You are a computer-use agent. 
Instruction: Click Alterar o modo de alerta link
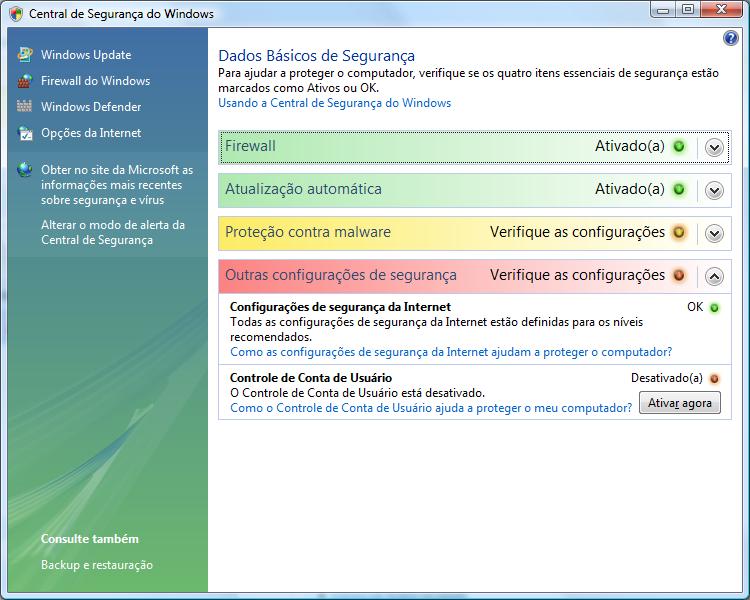[x=113, y=232]
